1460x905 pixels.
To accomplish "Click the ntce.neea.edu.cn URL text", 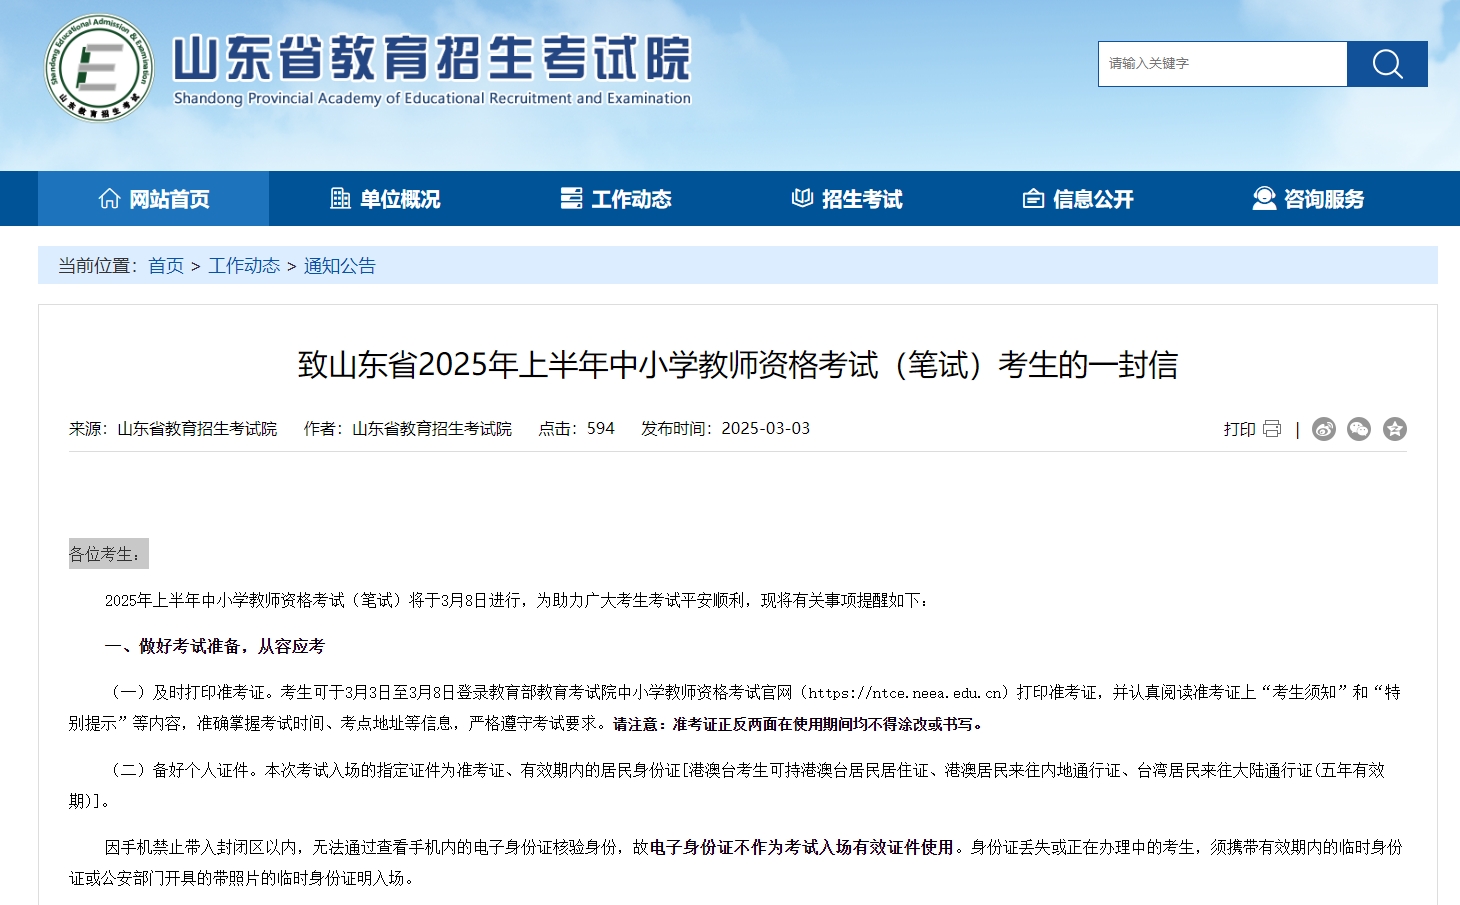I will (905, 693).
